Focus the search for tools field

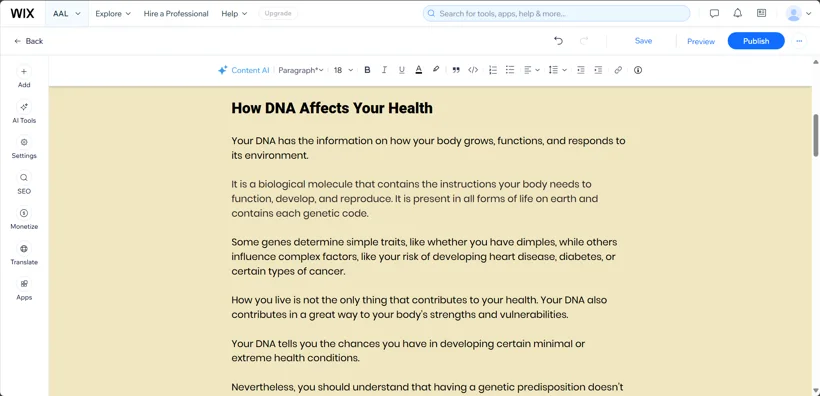(556, 14)
